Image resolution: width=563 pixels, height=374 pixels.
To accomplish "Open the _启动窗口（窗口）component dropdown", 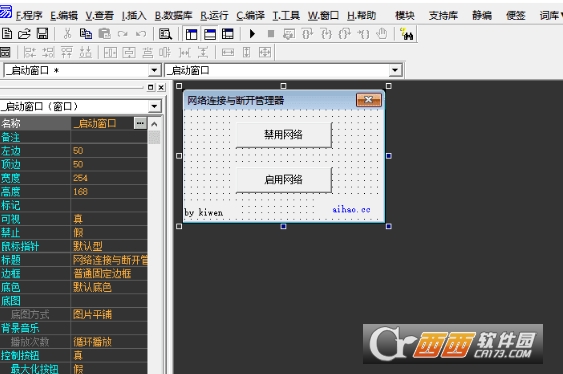I will [x=154, y=106].
